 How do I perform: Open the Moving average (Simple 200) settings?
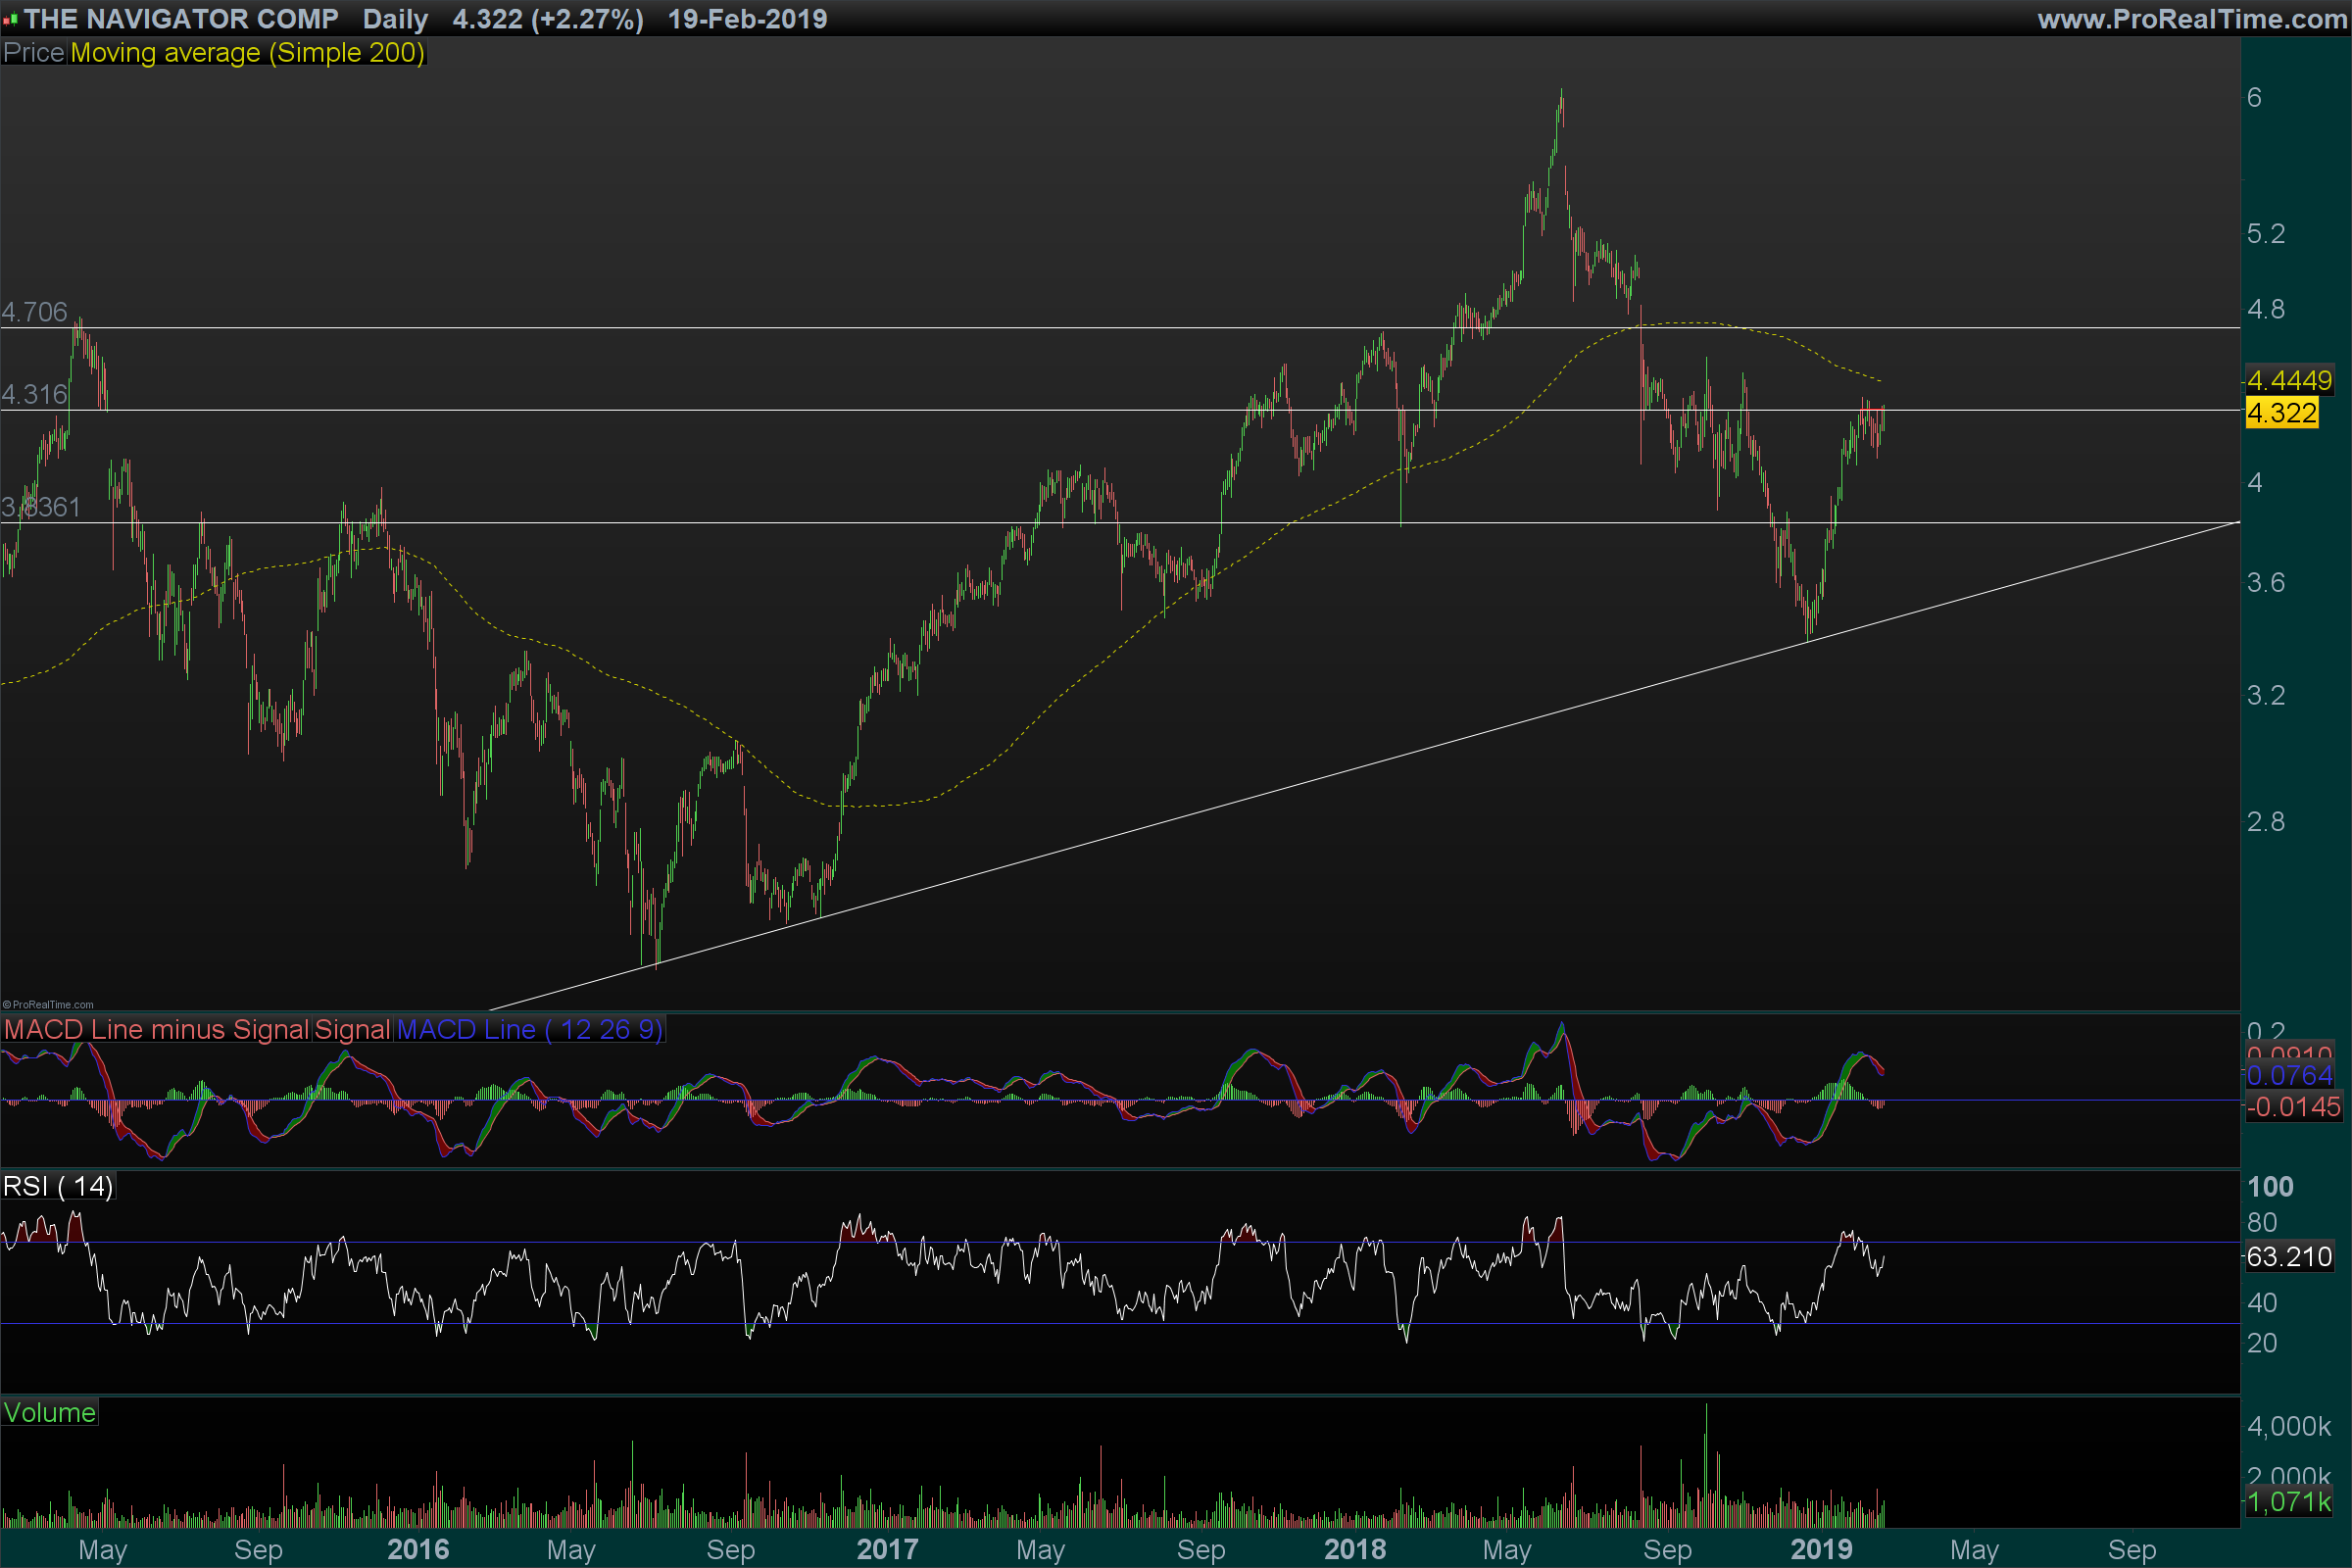[247, 53]
